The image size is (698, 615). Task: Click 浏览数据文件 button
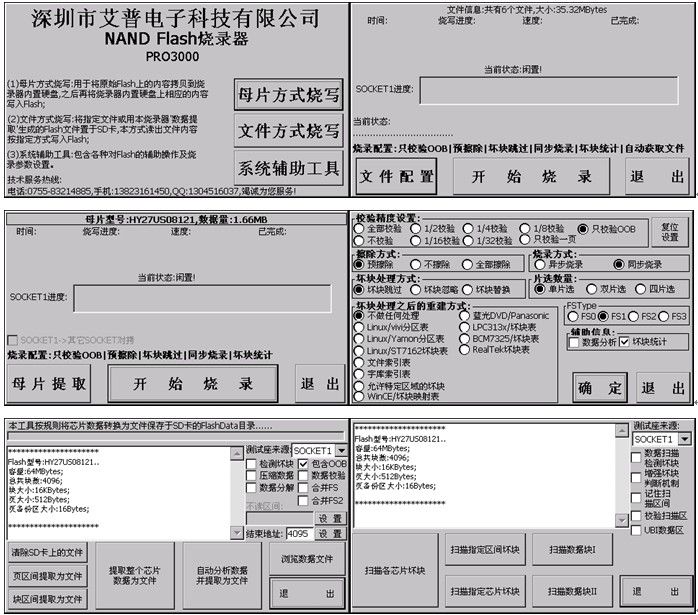307,559
